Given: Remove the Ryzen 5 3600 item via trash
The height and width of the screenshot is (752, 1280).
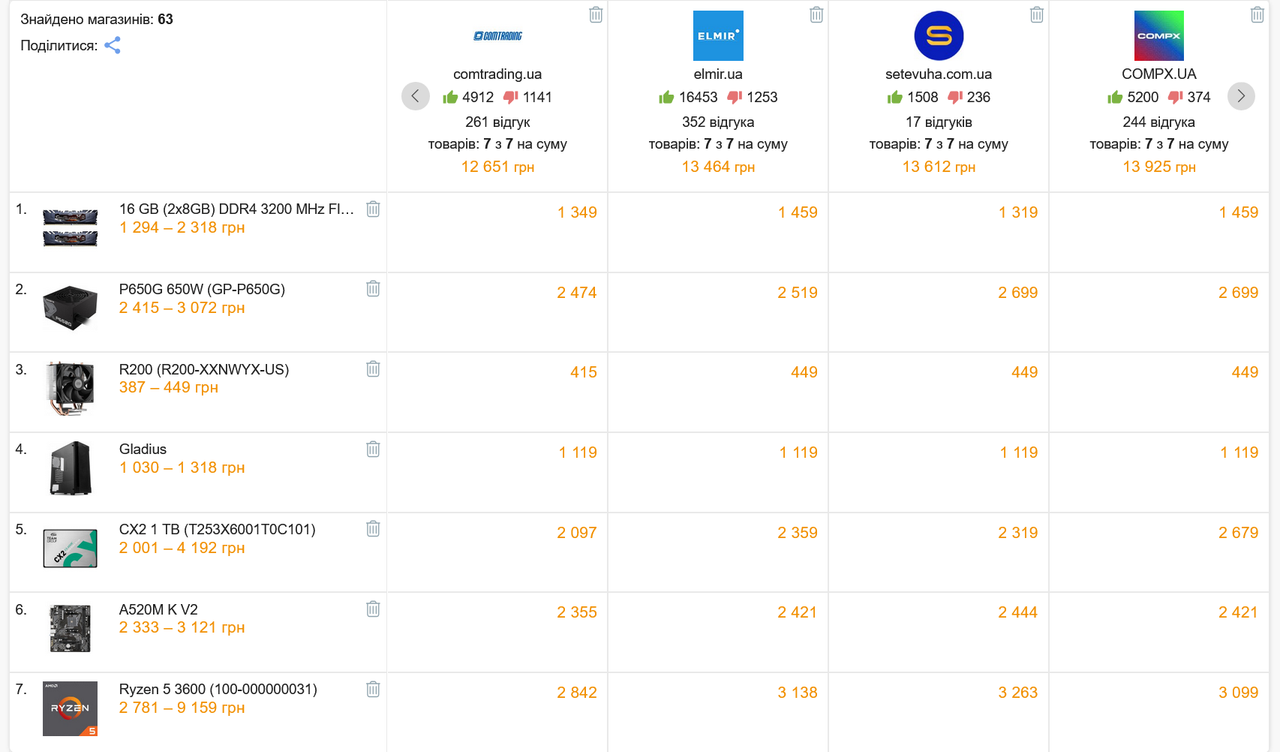Looking at the screenshot, I should tap(373, 689).
